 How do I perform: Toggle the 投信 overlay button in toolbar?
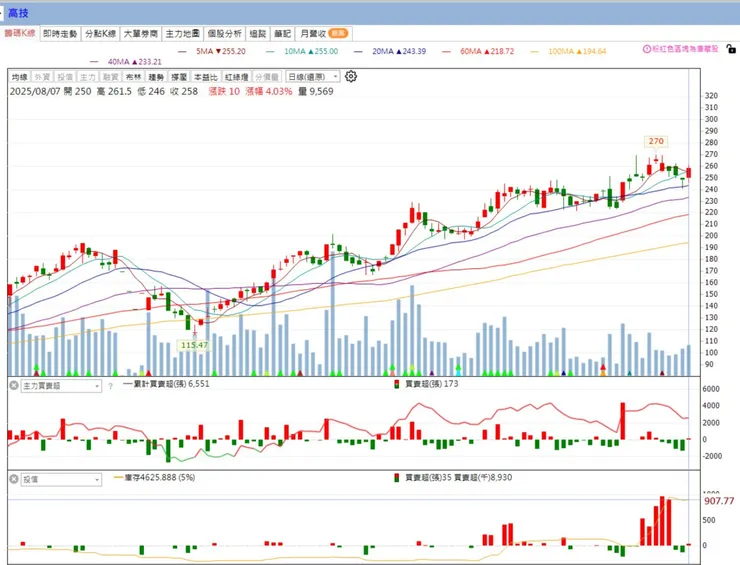coord(65,77)
